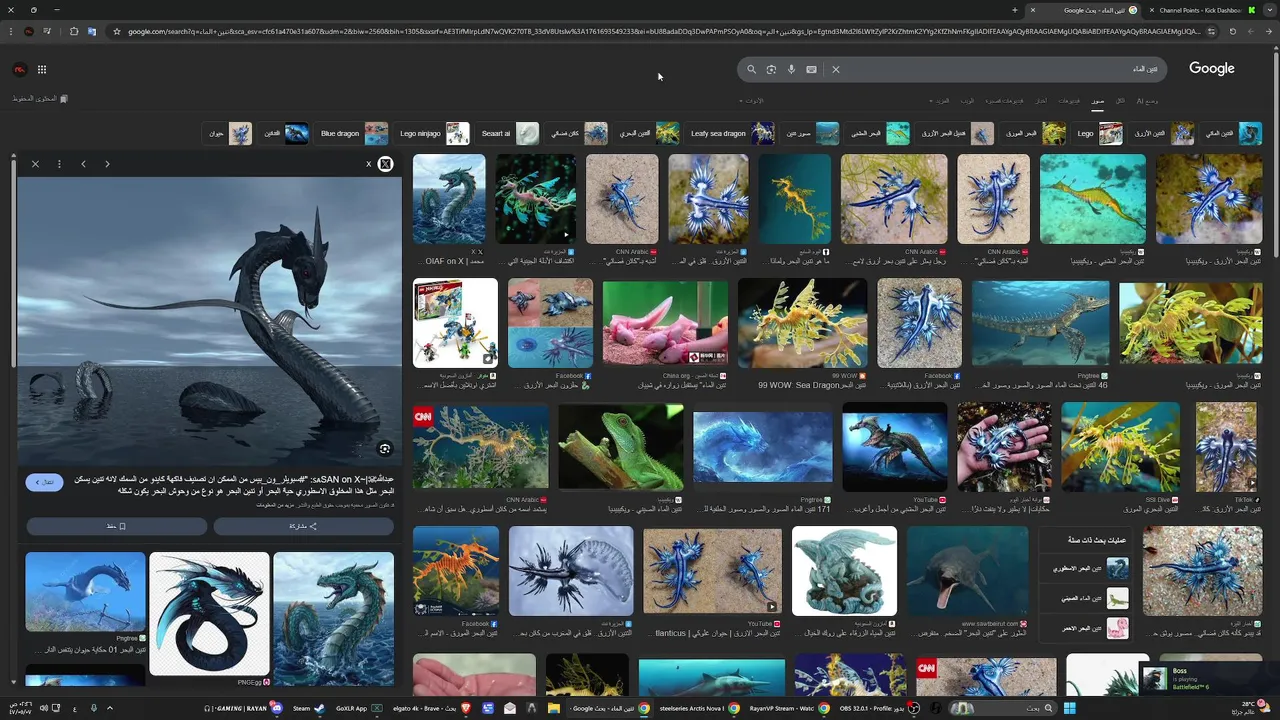Click the share button under preview
Viewport: 1280px width, 720px height.
303,526
